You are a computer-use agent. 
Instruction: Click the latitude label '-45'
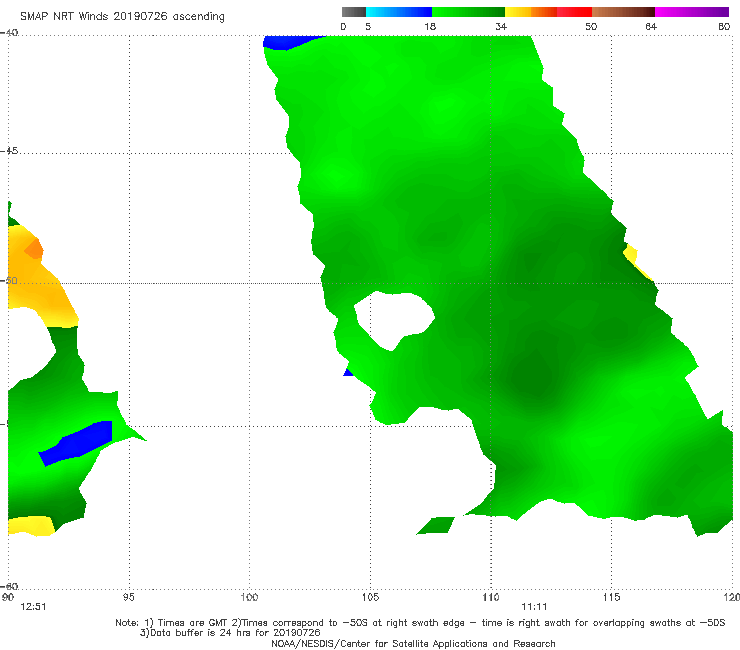[9, 151]
